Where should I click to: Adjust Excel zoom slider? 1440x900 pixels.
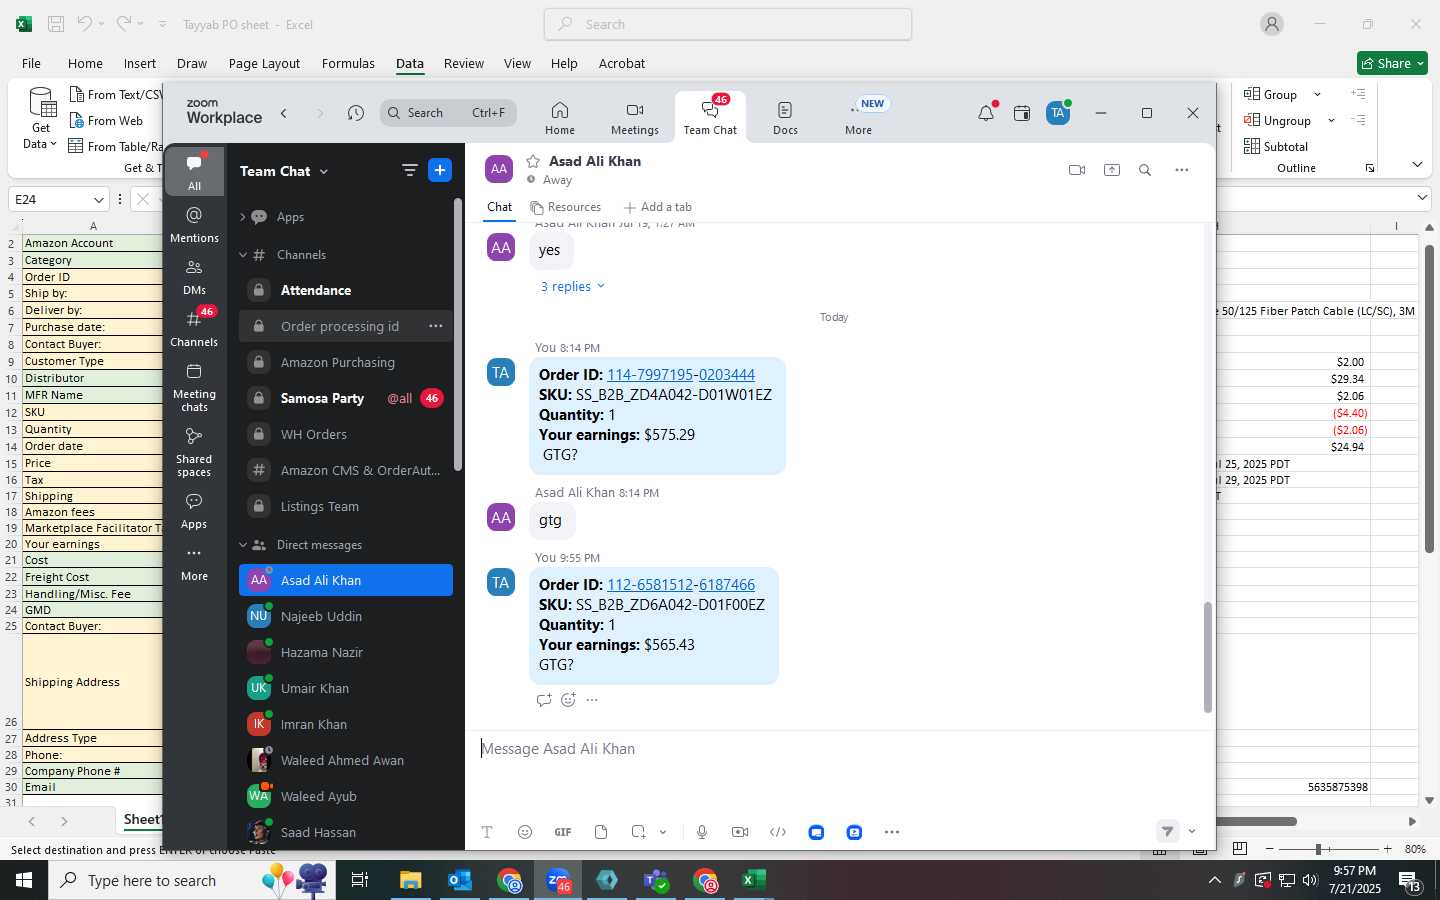[1319, 849]
